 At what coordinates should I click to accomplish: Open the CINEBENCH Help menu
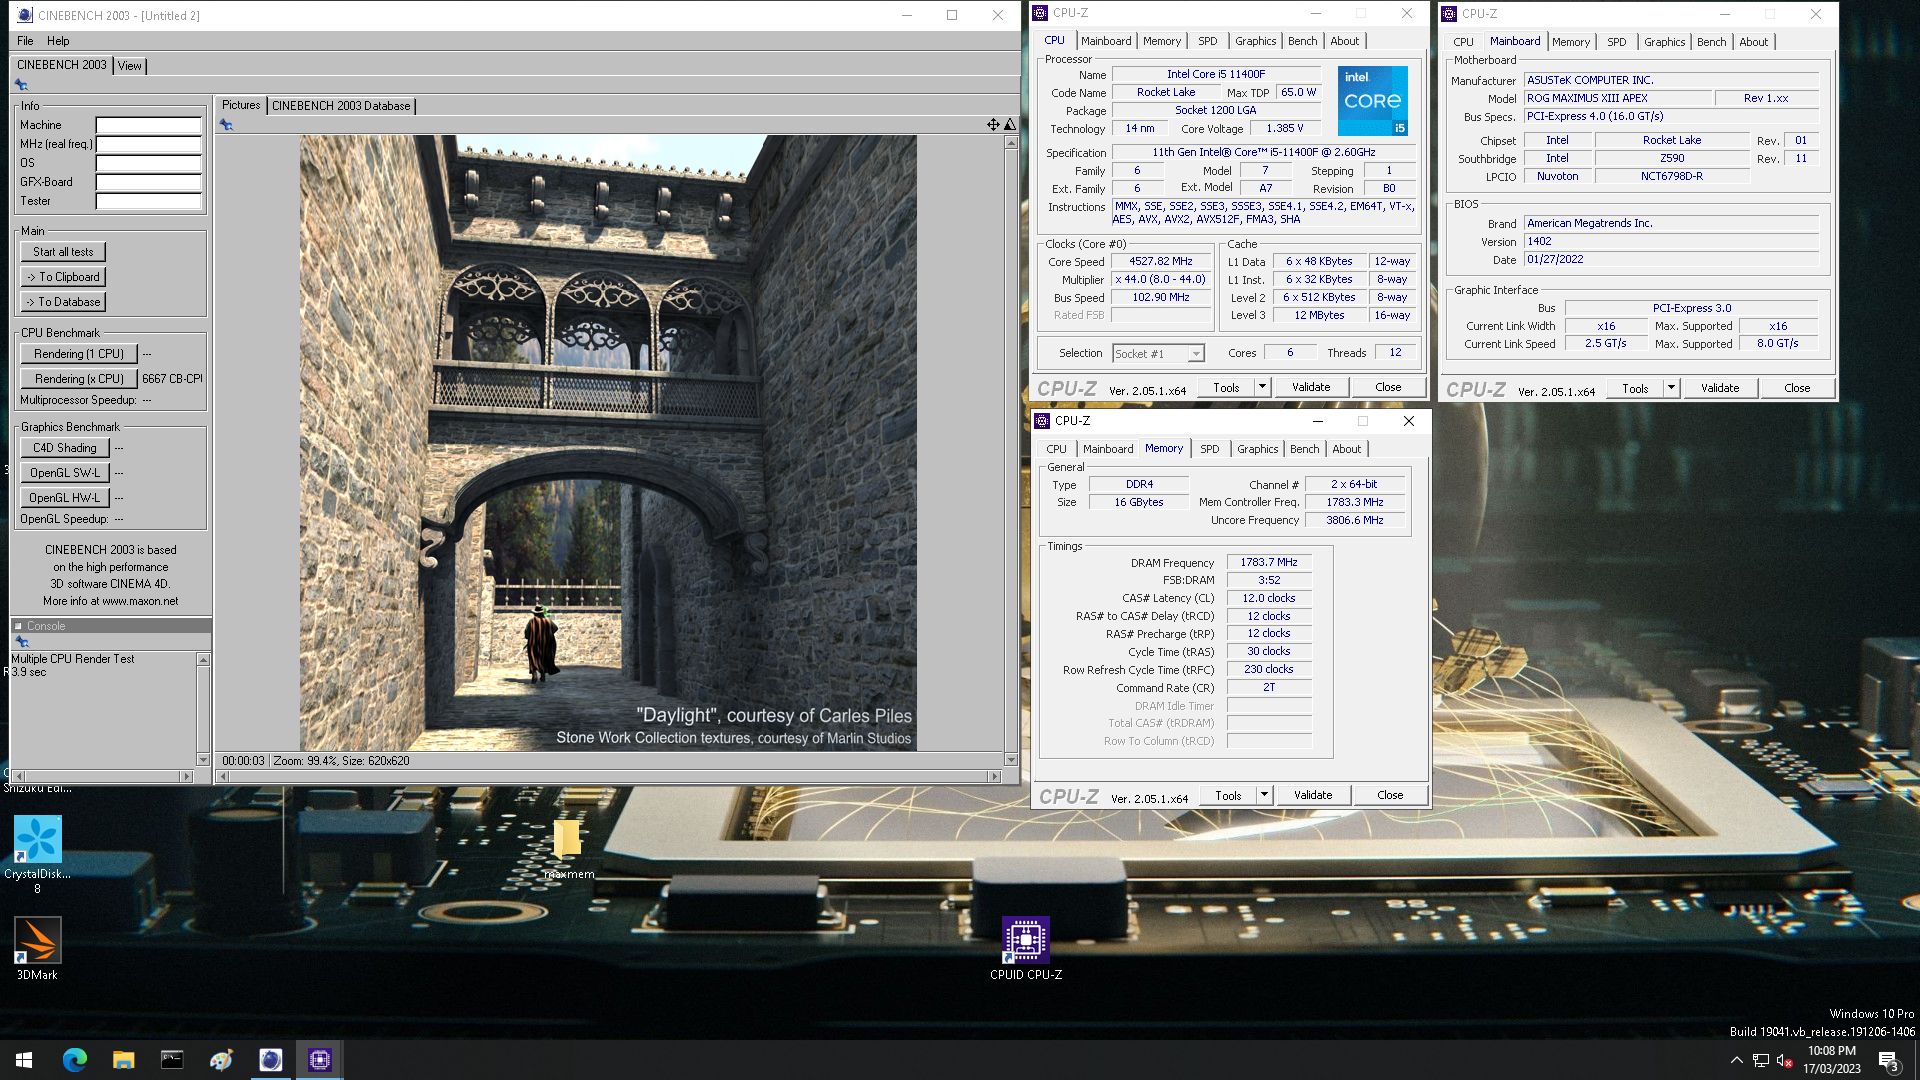[58, 41]
